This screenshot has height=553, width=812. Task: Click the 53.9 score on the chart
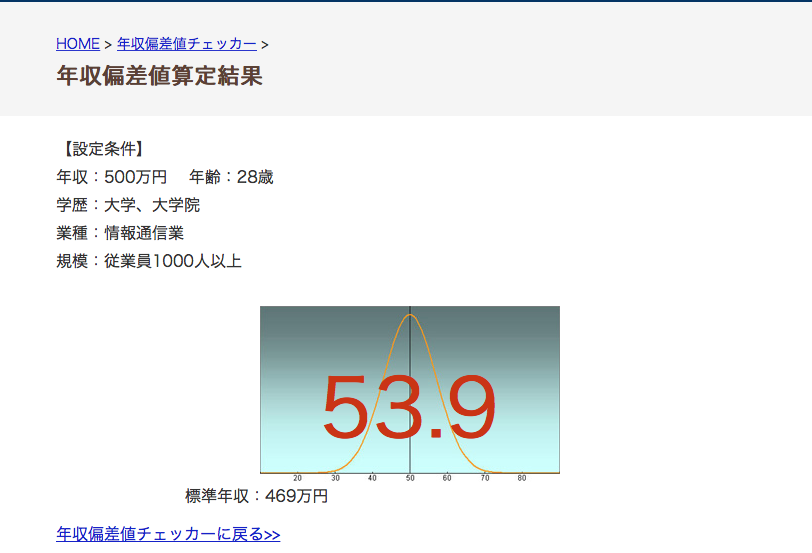(409, 407)
